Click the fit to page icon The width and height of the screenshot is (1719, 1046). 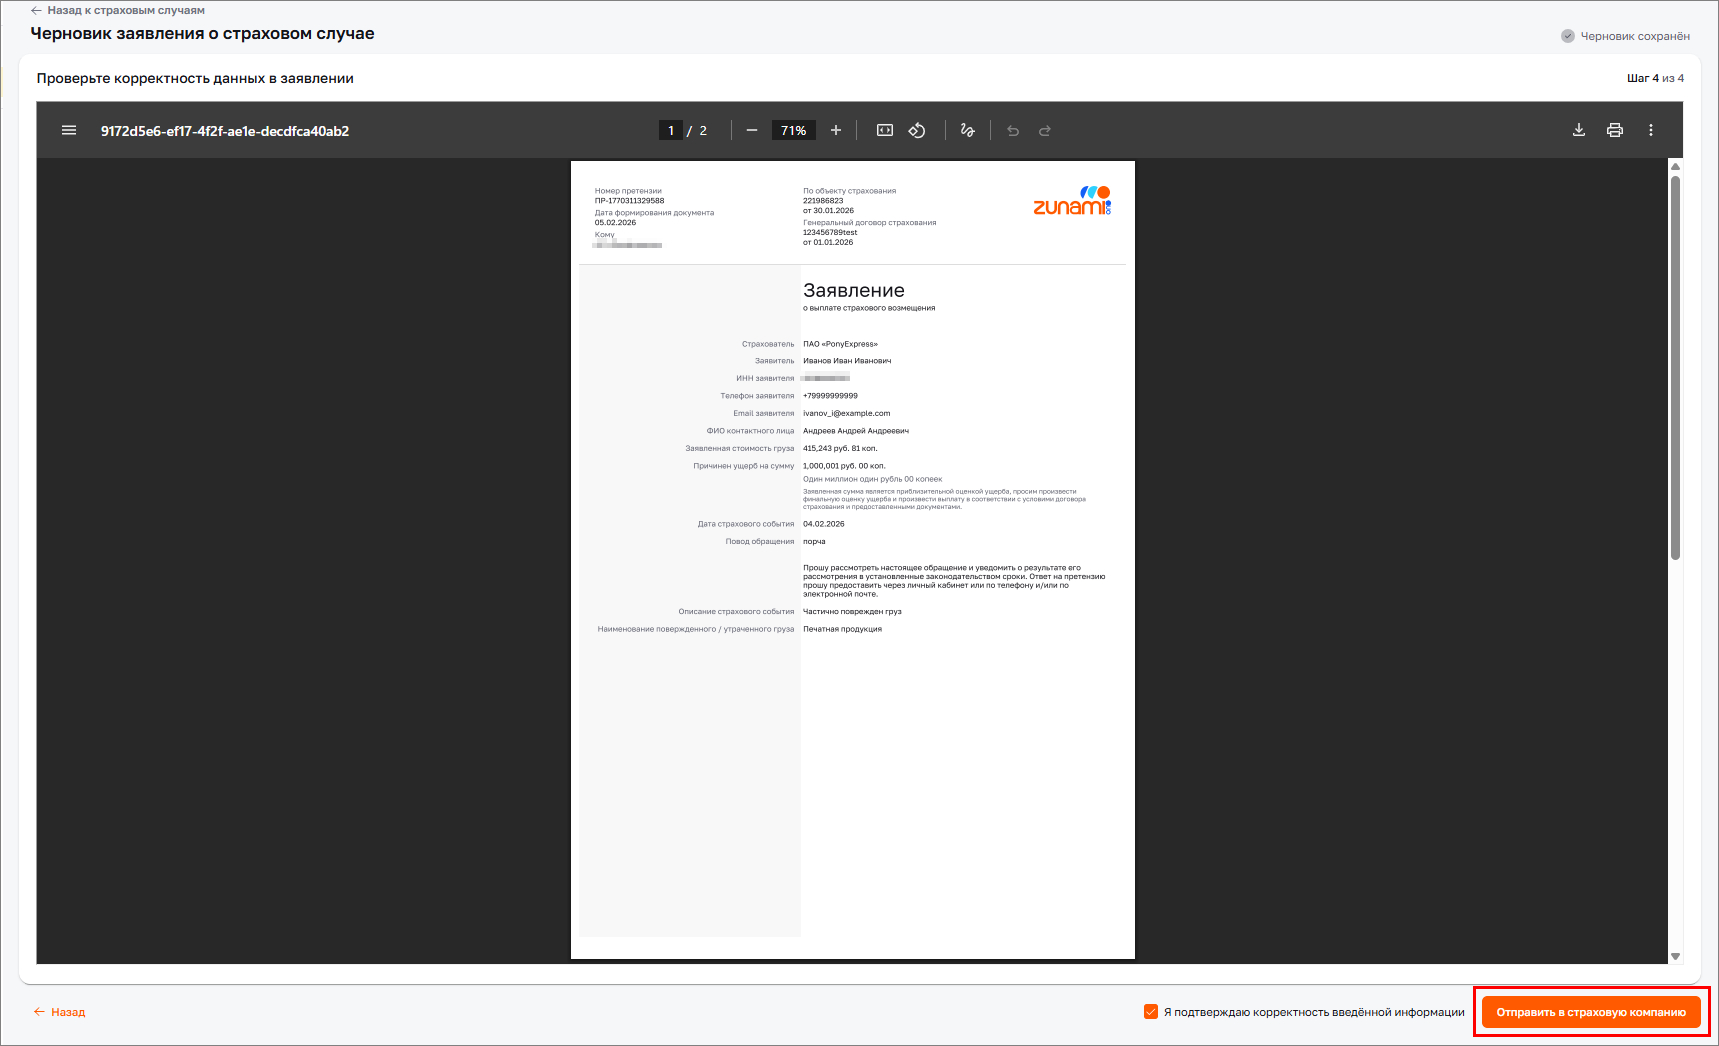[x=885, y=131]
